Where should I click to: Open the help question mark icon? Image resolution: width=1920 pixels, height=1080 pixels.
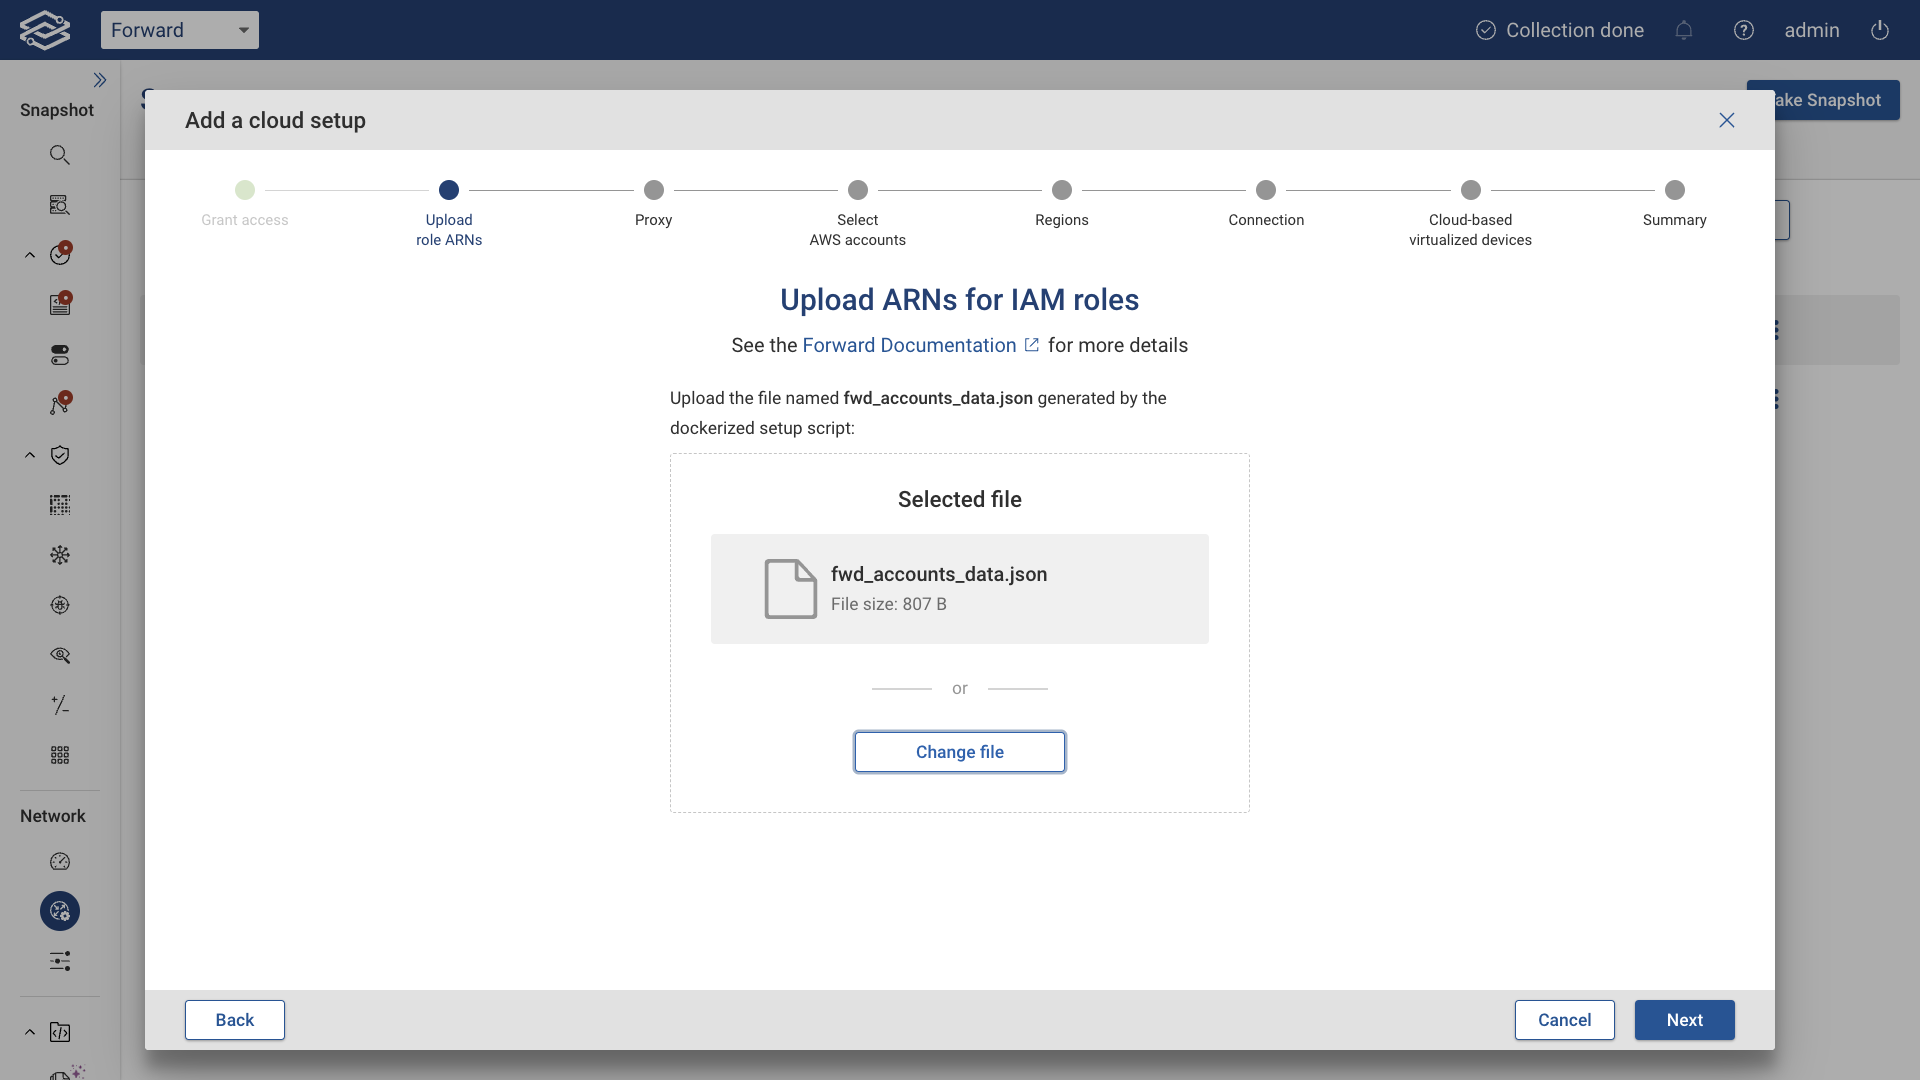coord(1744,30)
